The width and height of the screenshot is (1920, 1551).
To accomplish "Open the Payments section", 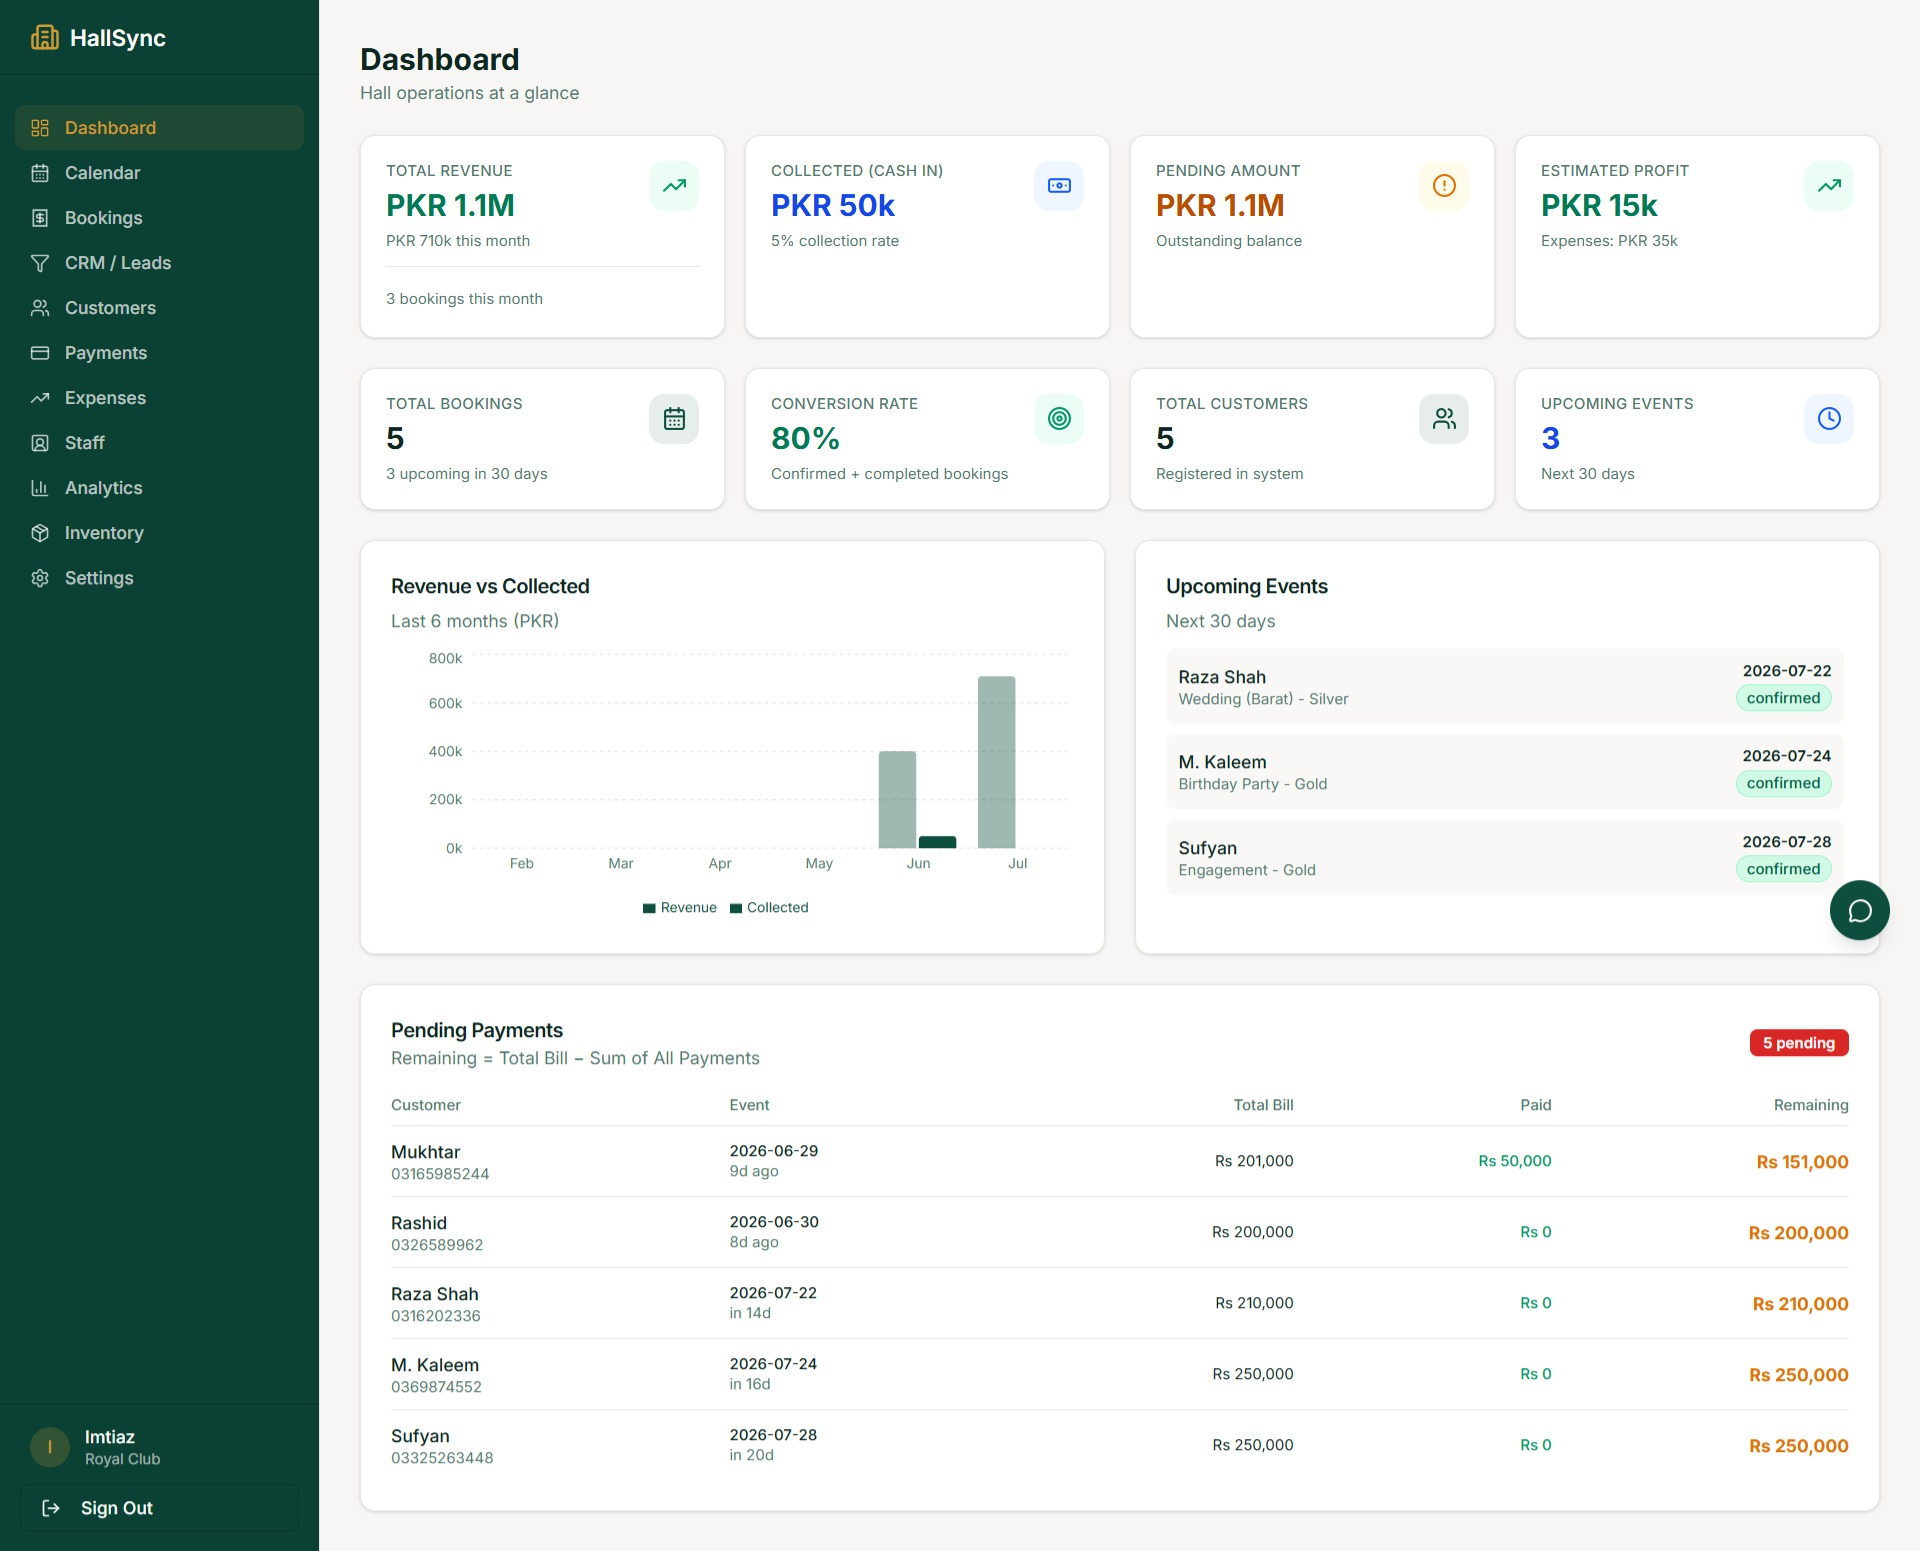I will (159, 353).
